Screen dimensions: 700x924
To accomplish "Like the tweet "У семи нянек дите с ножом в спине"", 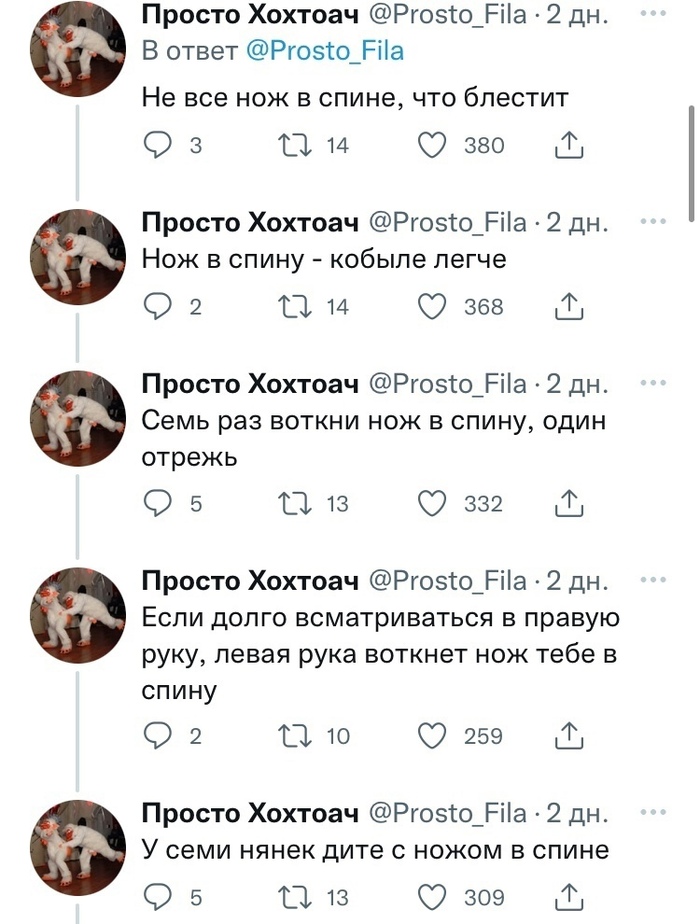I will [x=431, y=897].
